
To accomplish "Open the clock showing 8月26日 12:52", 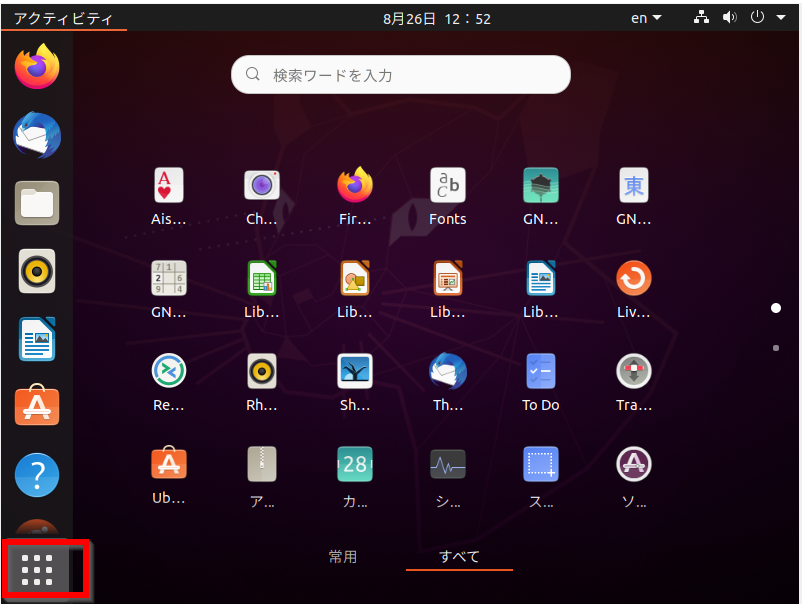I will [x=437, y=19].
